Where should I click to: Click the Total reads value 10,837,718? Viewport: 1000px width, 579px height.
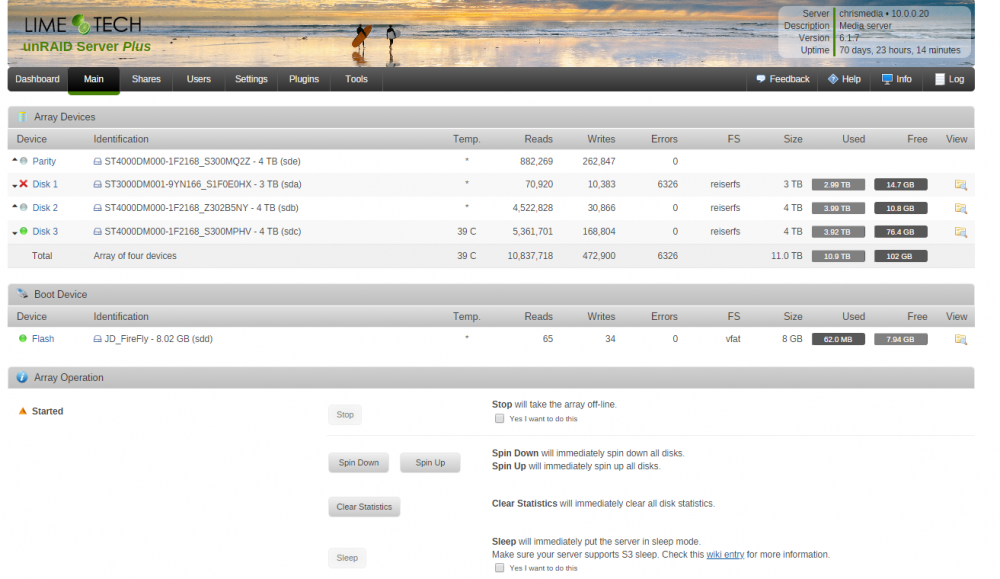(x=530, y=256)
